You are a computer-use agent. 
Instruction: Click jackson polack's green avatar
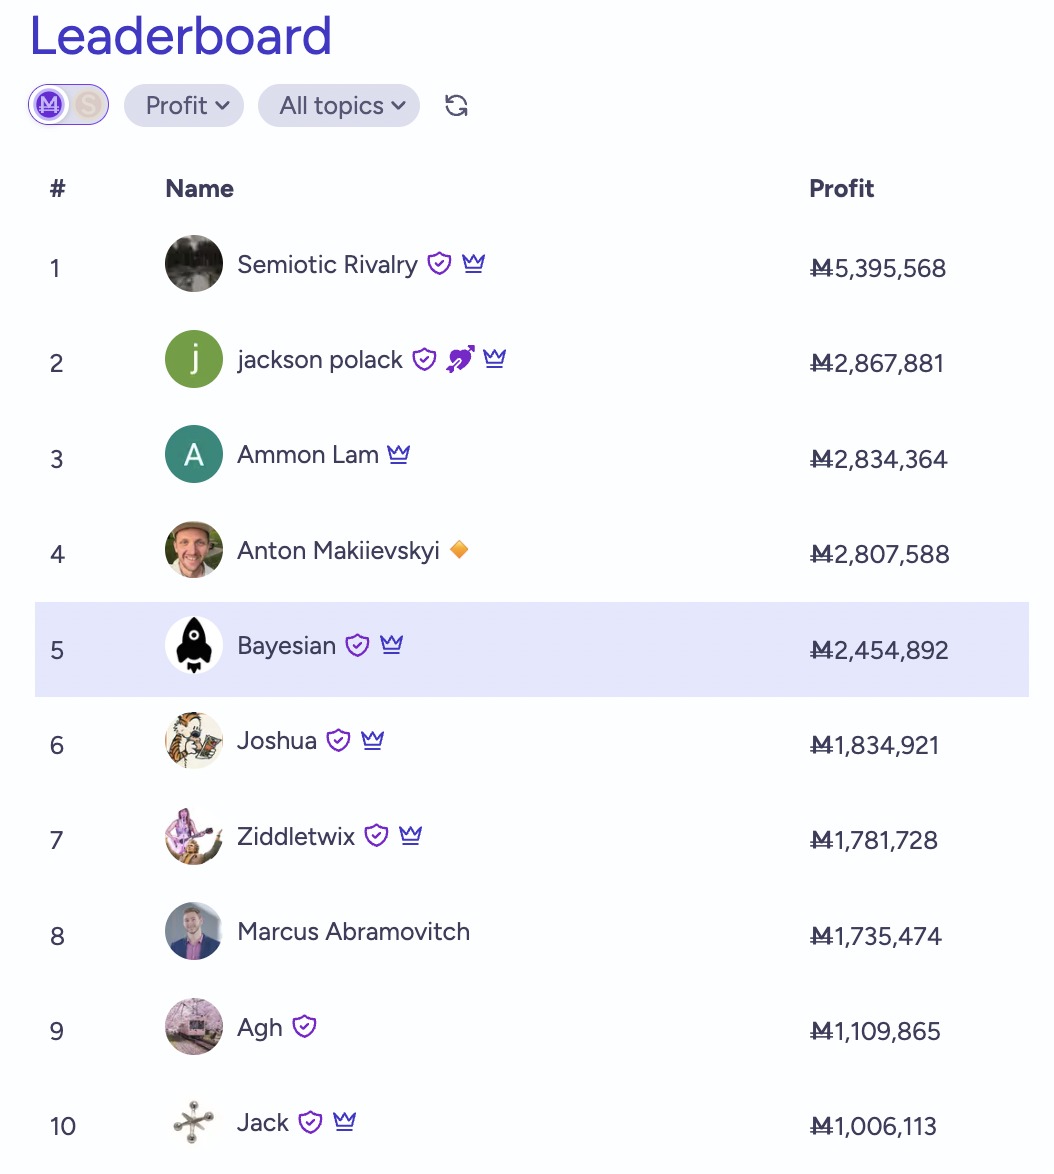[x=193, y=359]
